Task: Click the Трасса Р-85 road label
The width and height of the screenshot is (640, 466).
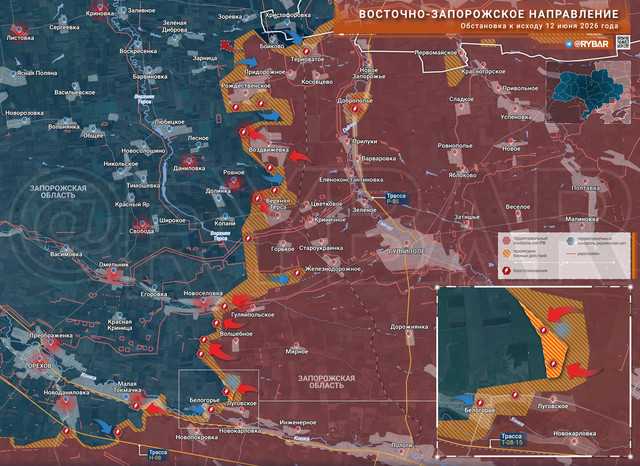Action: point(396,198)
